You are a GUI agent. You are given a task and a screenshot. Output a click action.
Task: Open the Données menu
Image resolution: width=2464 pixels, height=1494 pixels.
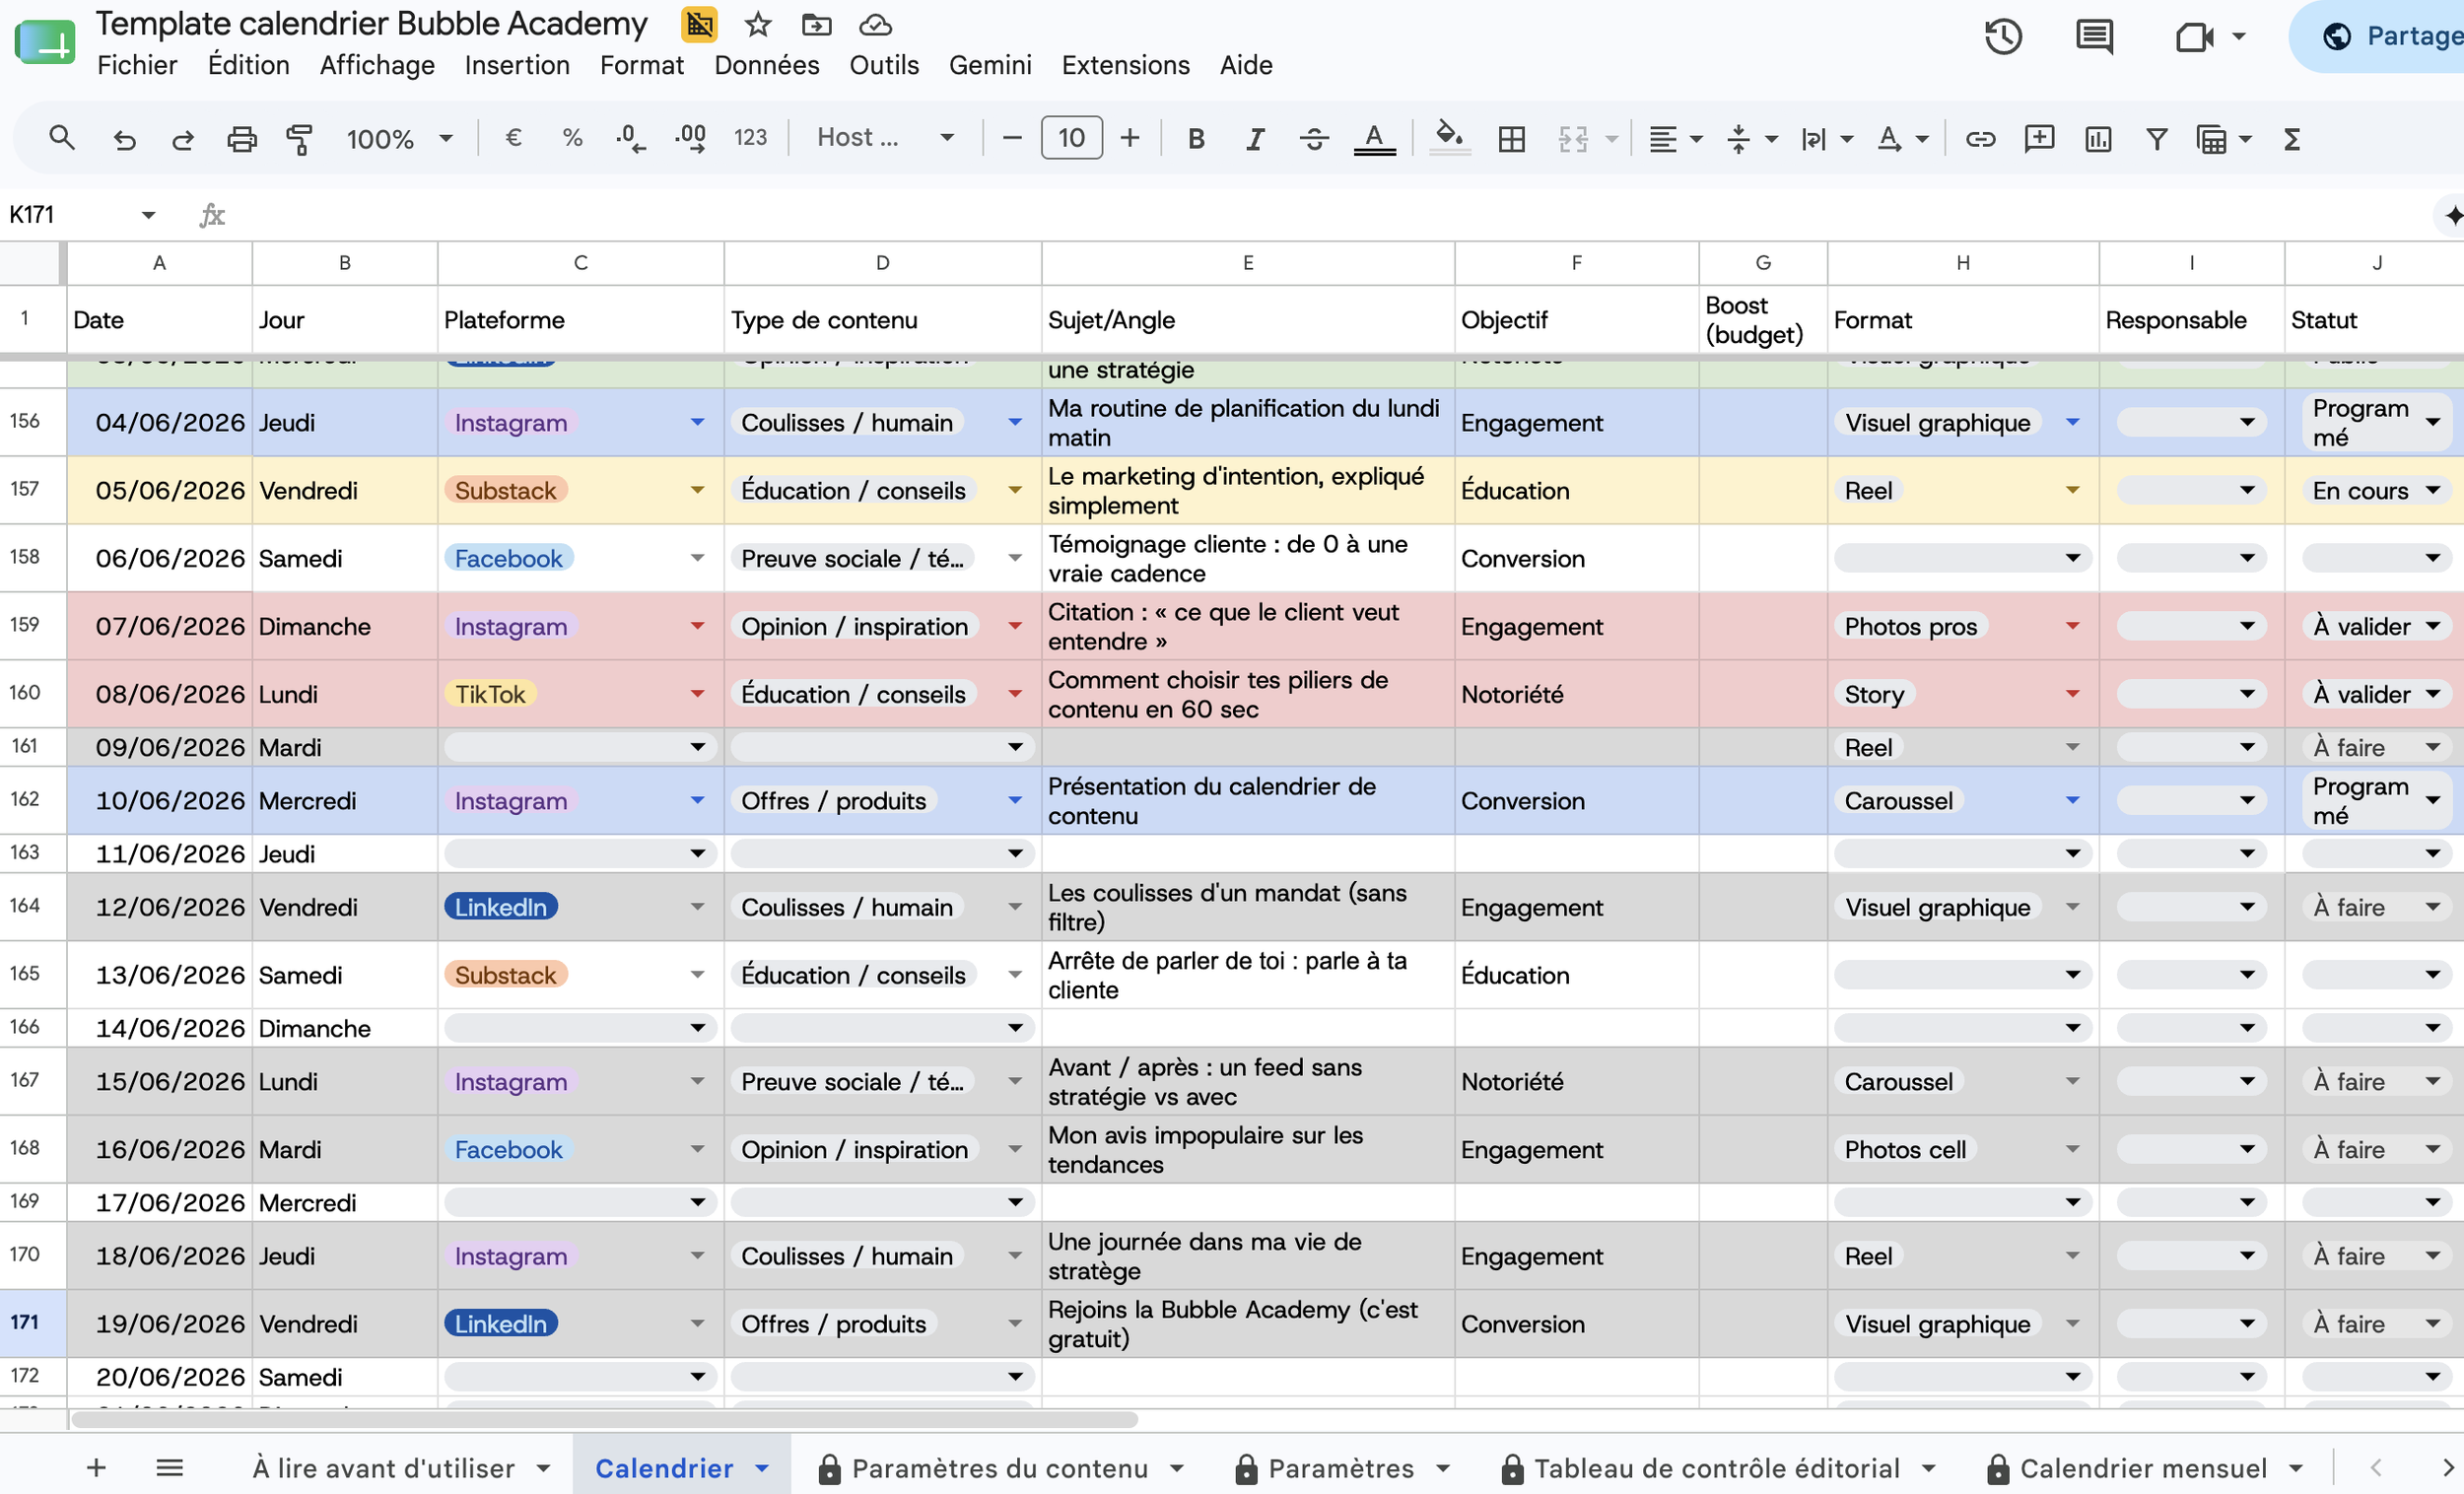pyautogui.click(x=767, y=65)
